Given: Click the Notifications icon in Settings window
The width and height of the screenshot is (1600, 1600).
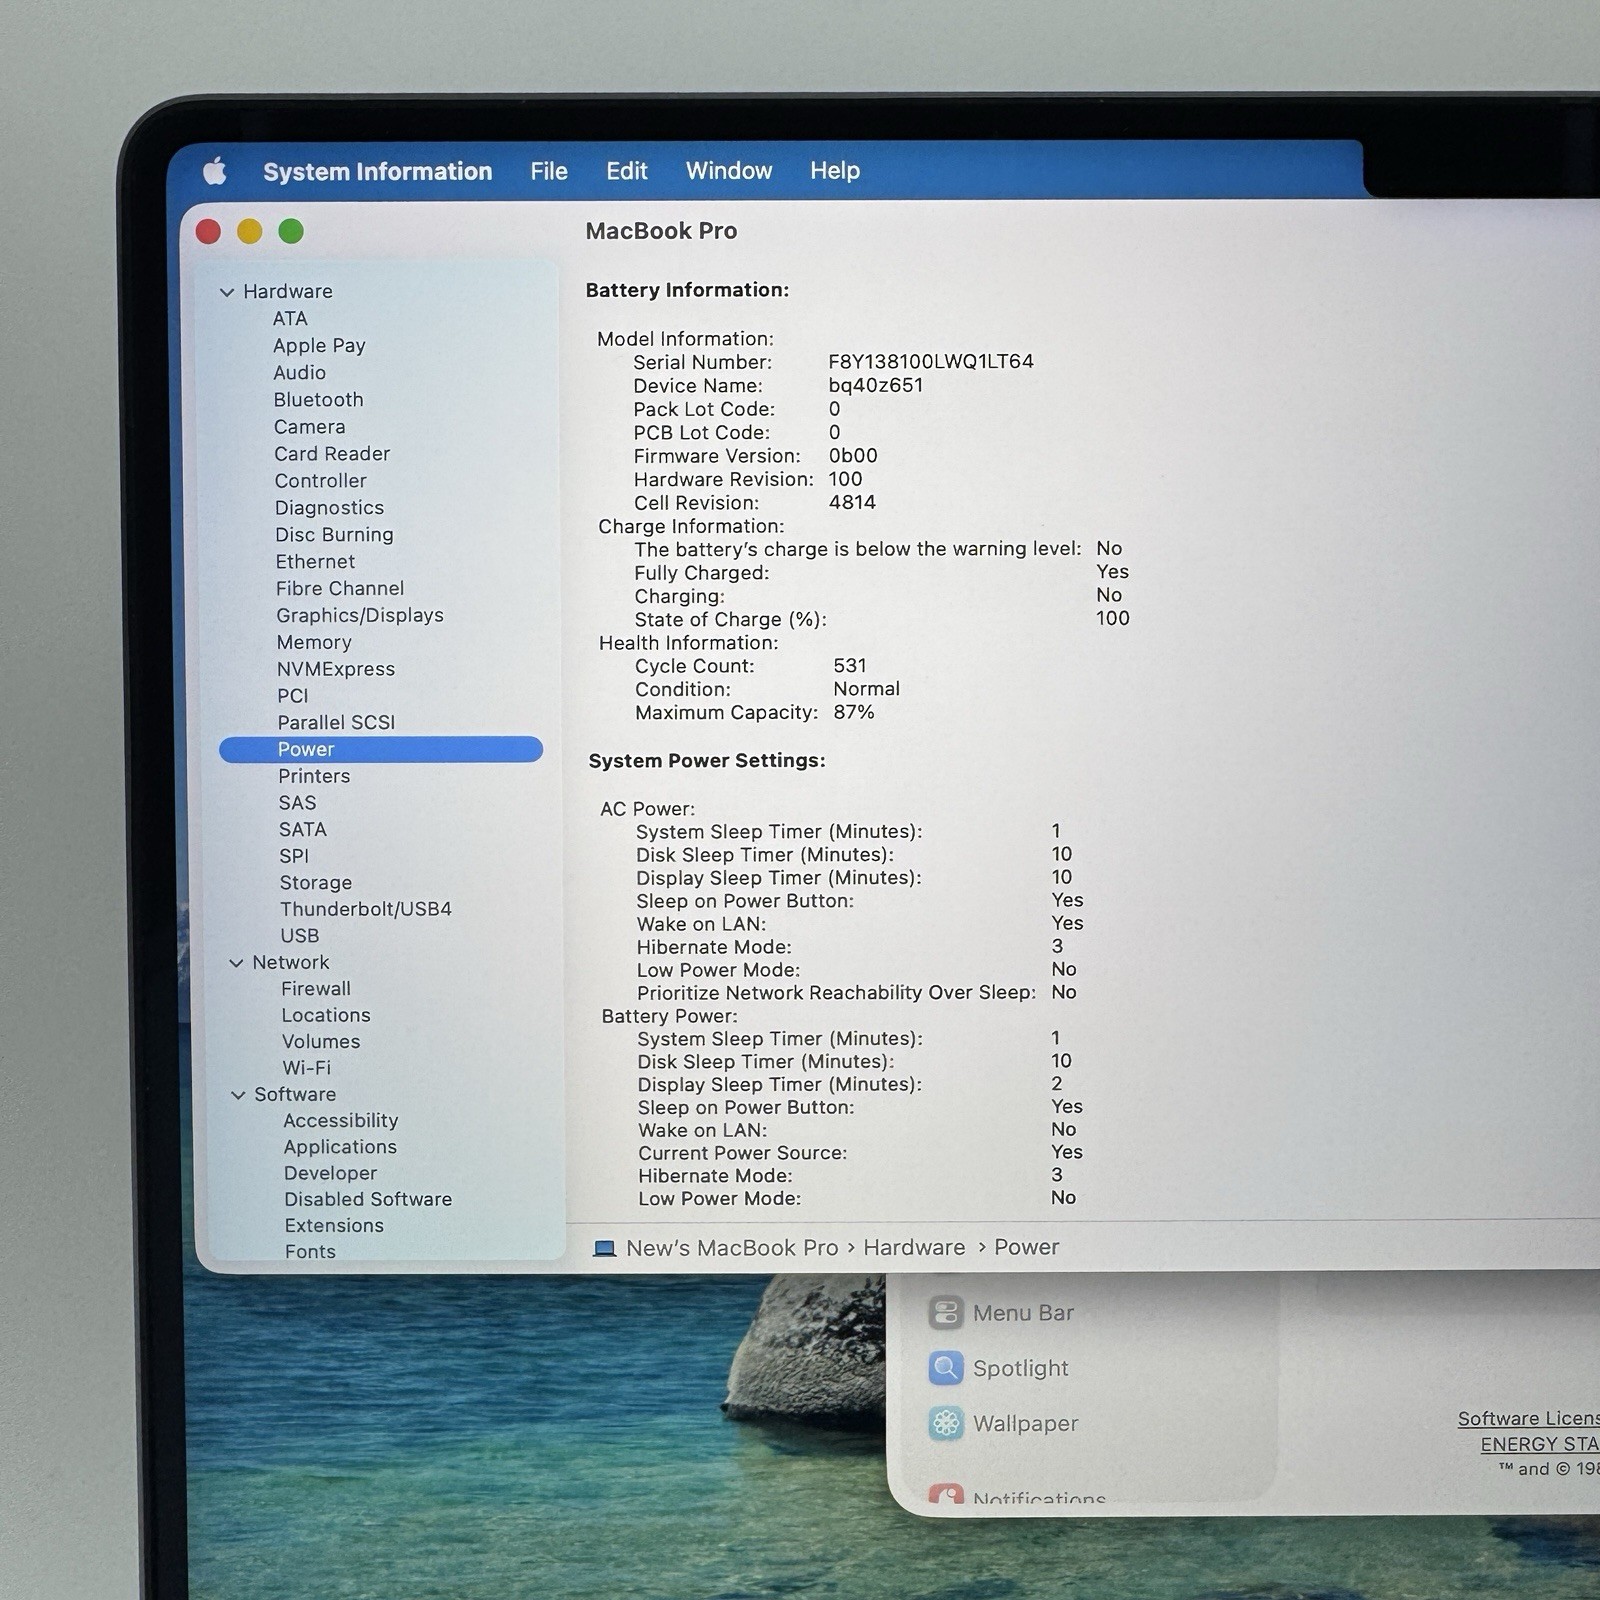Looking at the screenshot, I should click(946, 1494).
